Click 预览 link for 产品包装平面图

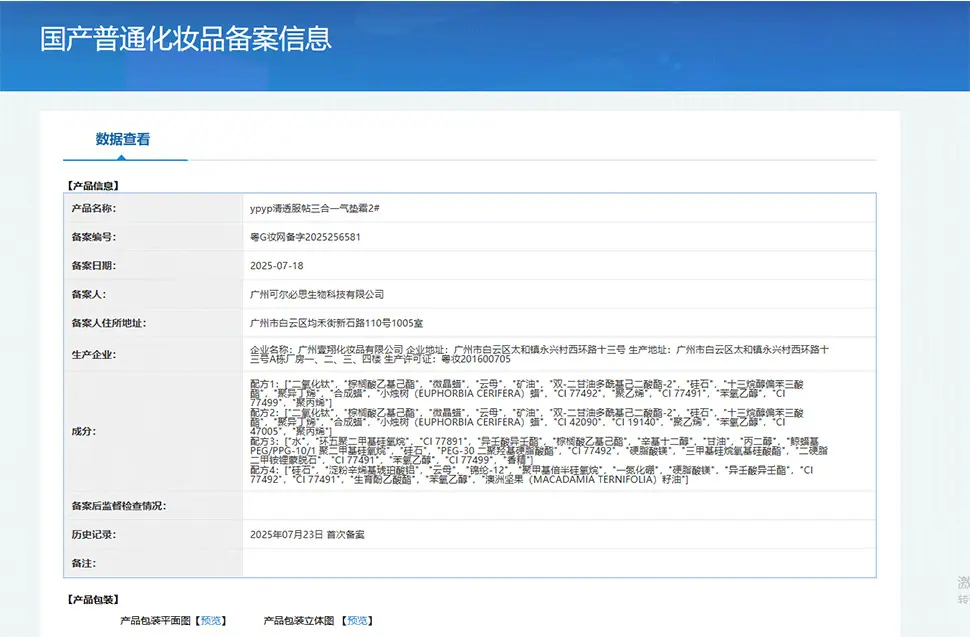211,621
